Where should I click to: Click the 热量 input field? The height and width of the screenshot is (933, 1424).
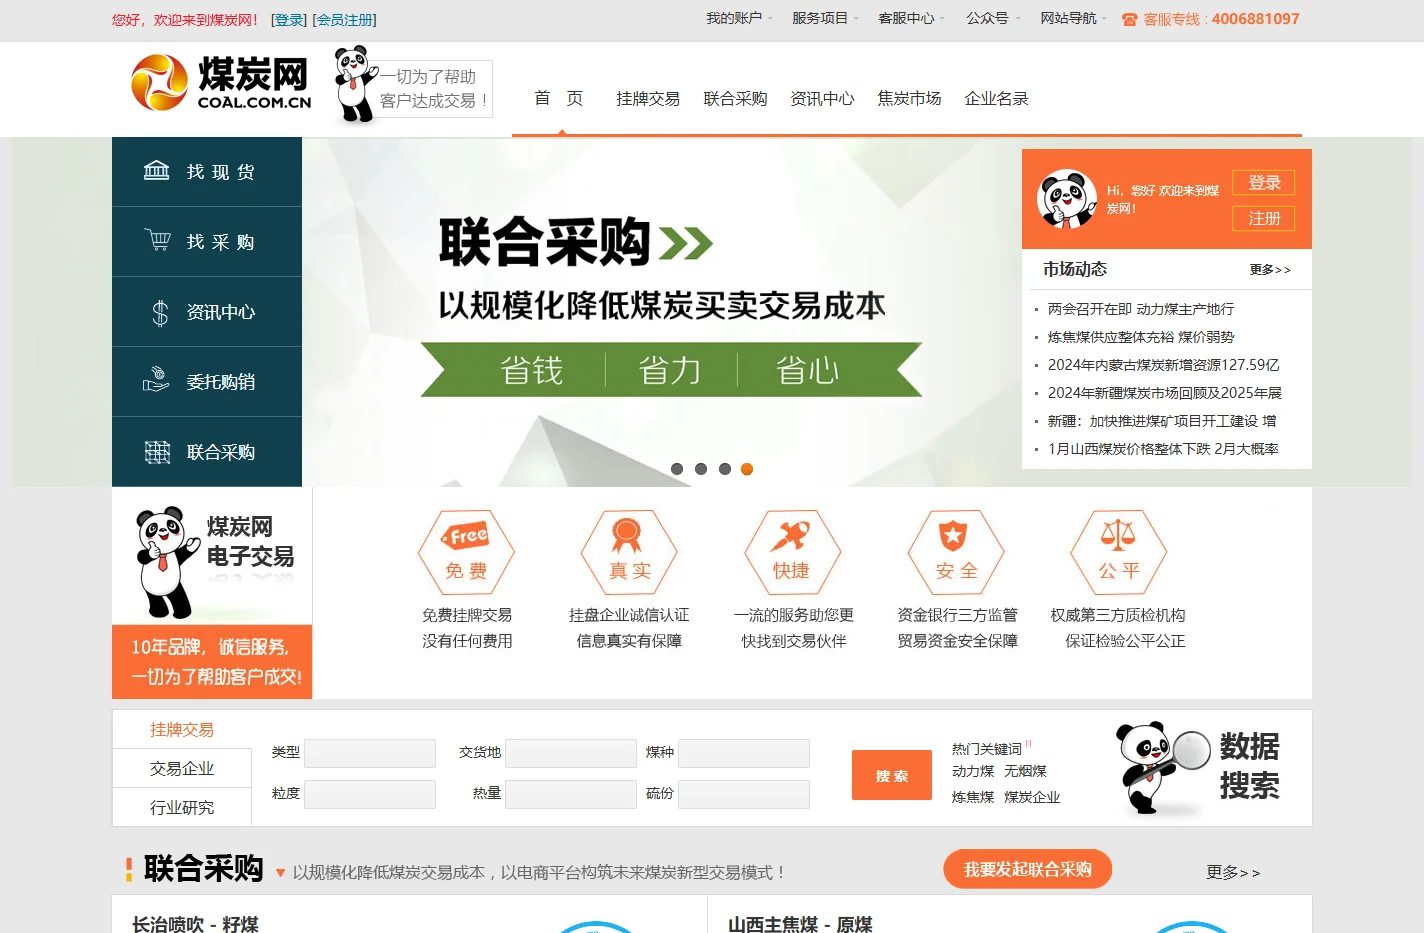[571, 794]
